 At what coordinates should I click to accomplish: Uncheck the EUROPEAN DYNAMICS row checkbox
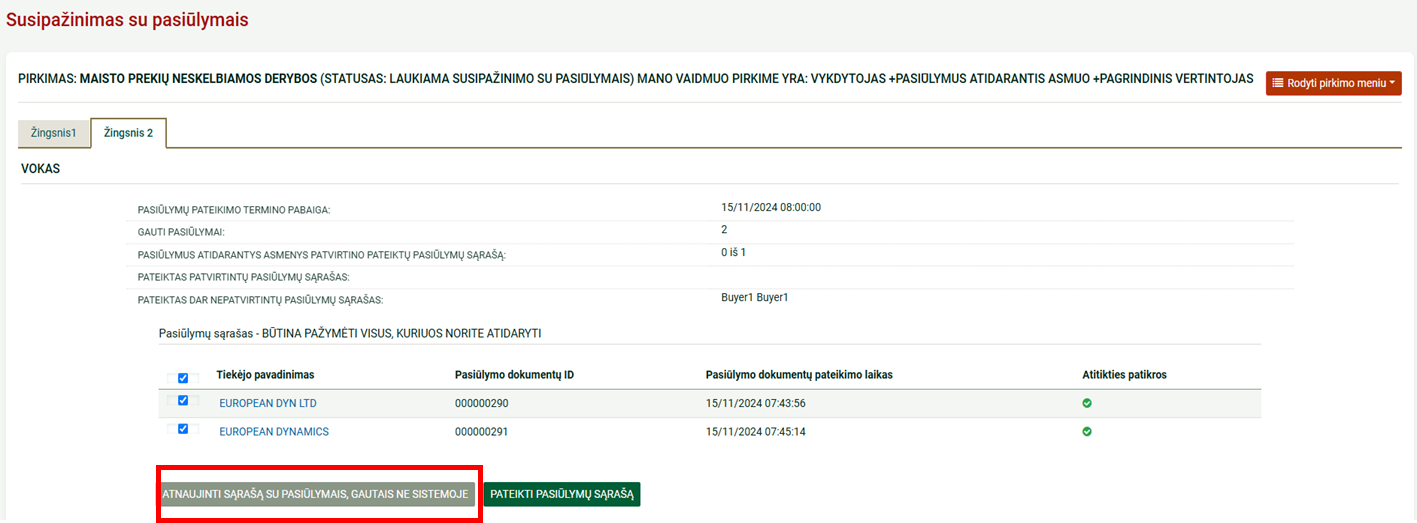[183, 429]
